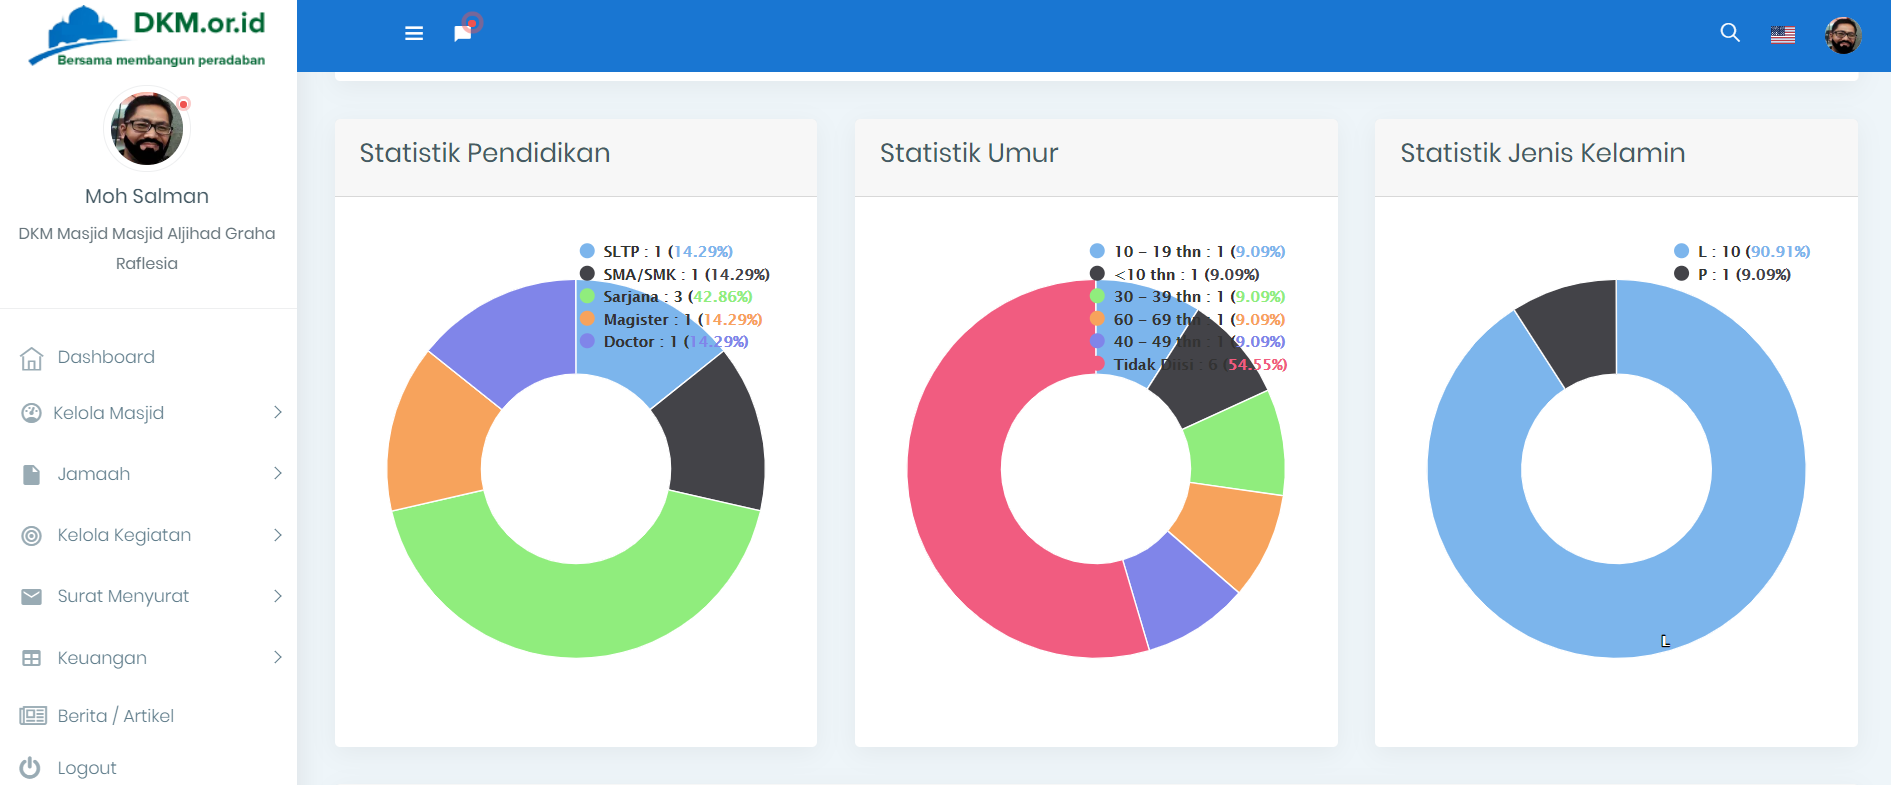Click the Dashboard home icon
Screen dimensions: 1891x785
[32, 358]
